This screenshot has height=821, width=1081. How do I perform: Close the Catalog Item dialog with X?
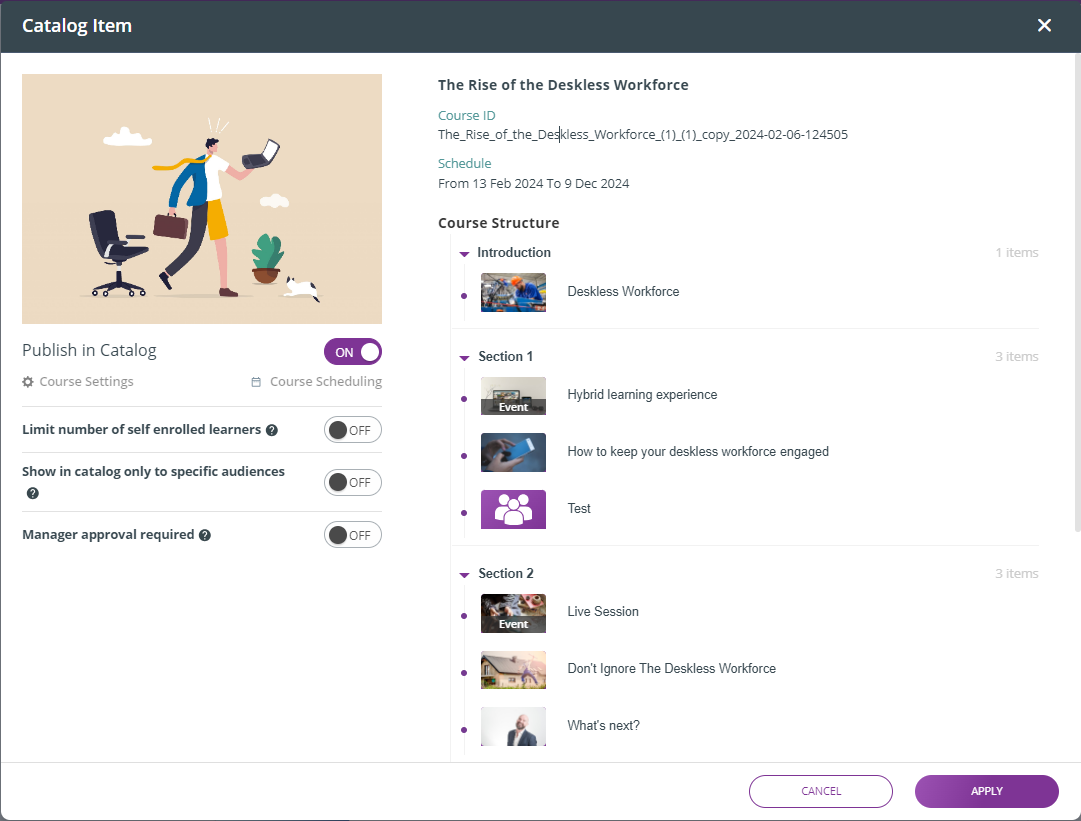click(x=1044, y=26)
